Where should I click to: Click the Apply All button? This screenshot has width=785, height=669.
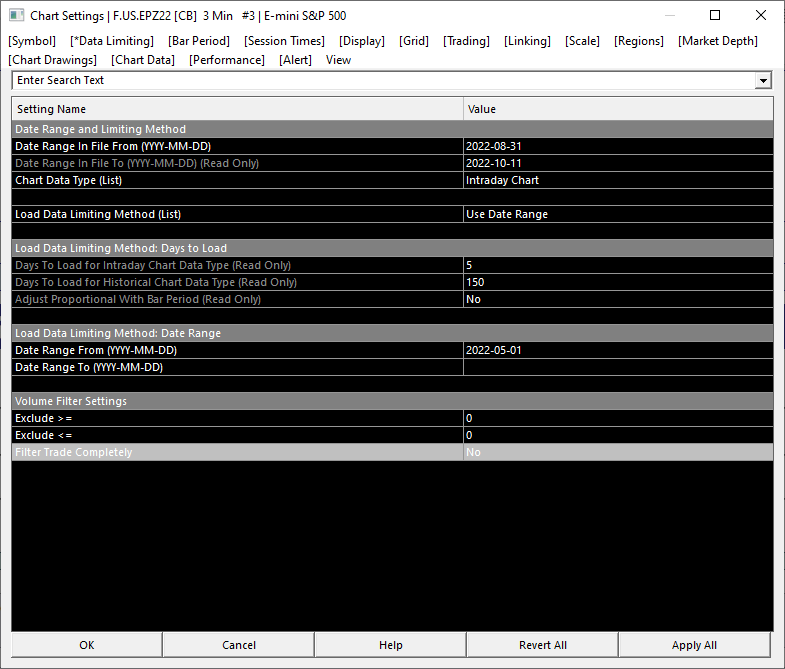694,645
